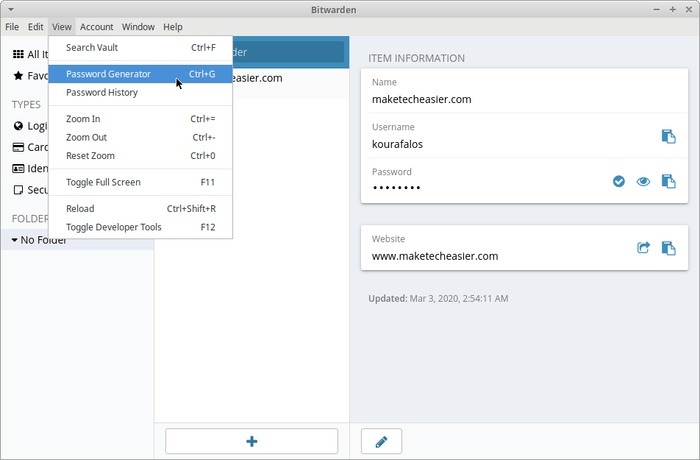
Task: Open the Account menu
Action: coord(96,27)
